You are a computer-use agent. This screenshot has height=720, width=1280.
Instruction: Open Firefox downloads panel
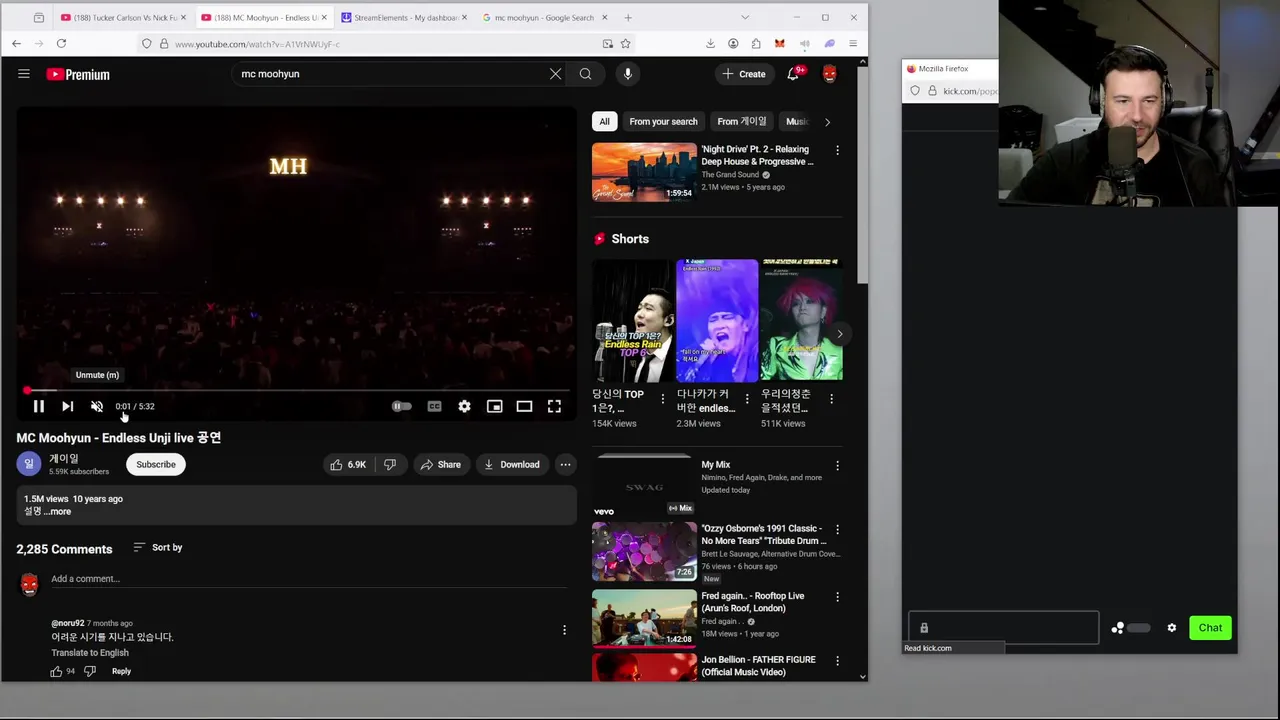point(710,43)
